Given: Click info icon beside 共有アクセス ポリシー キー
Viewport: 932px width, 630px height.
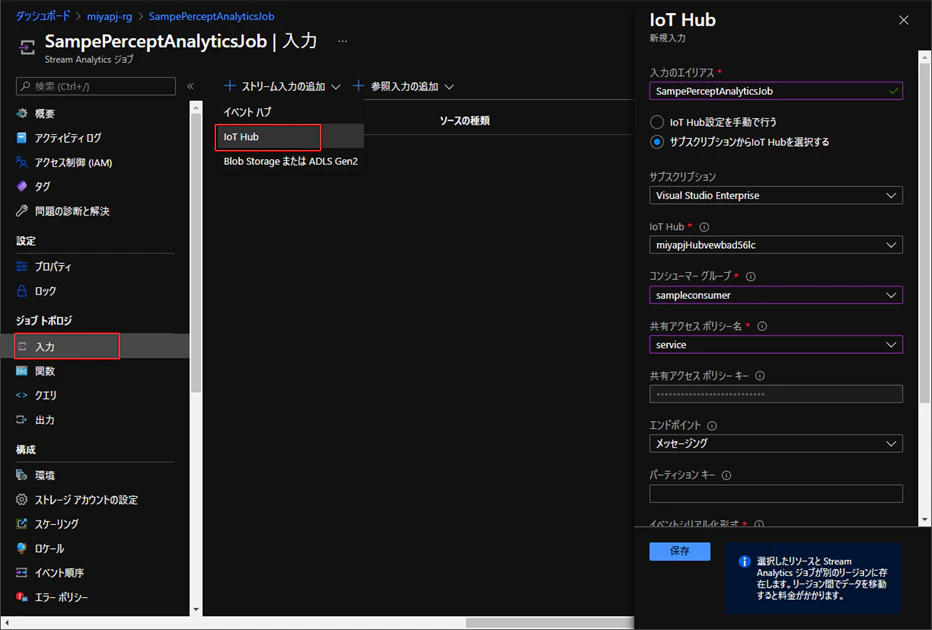Looking at the screenshot, I should 760,376.
